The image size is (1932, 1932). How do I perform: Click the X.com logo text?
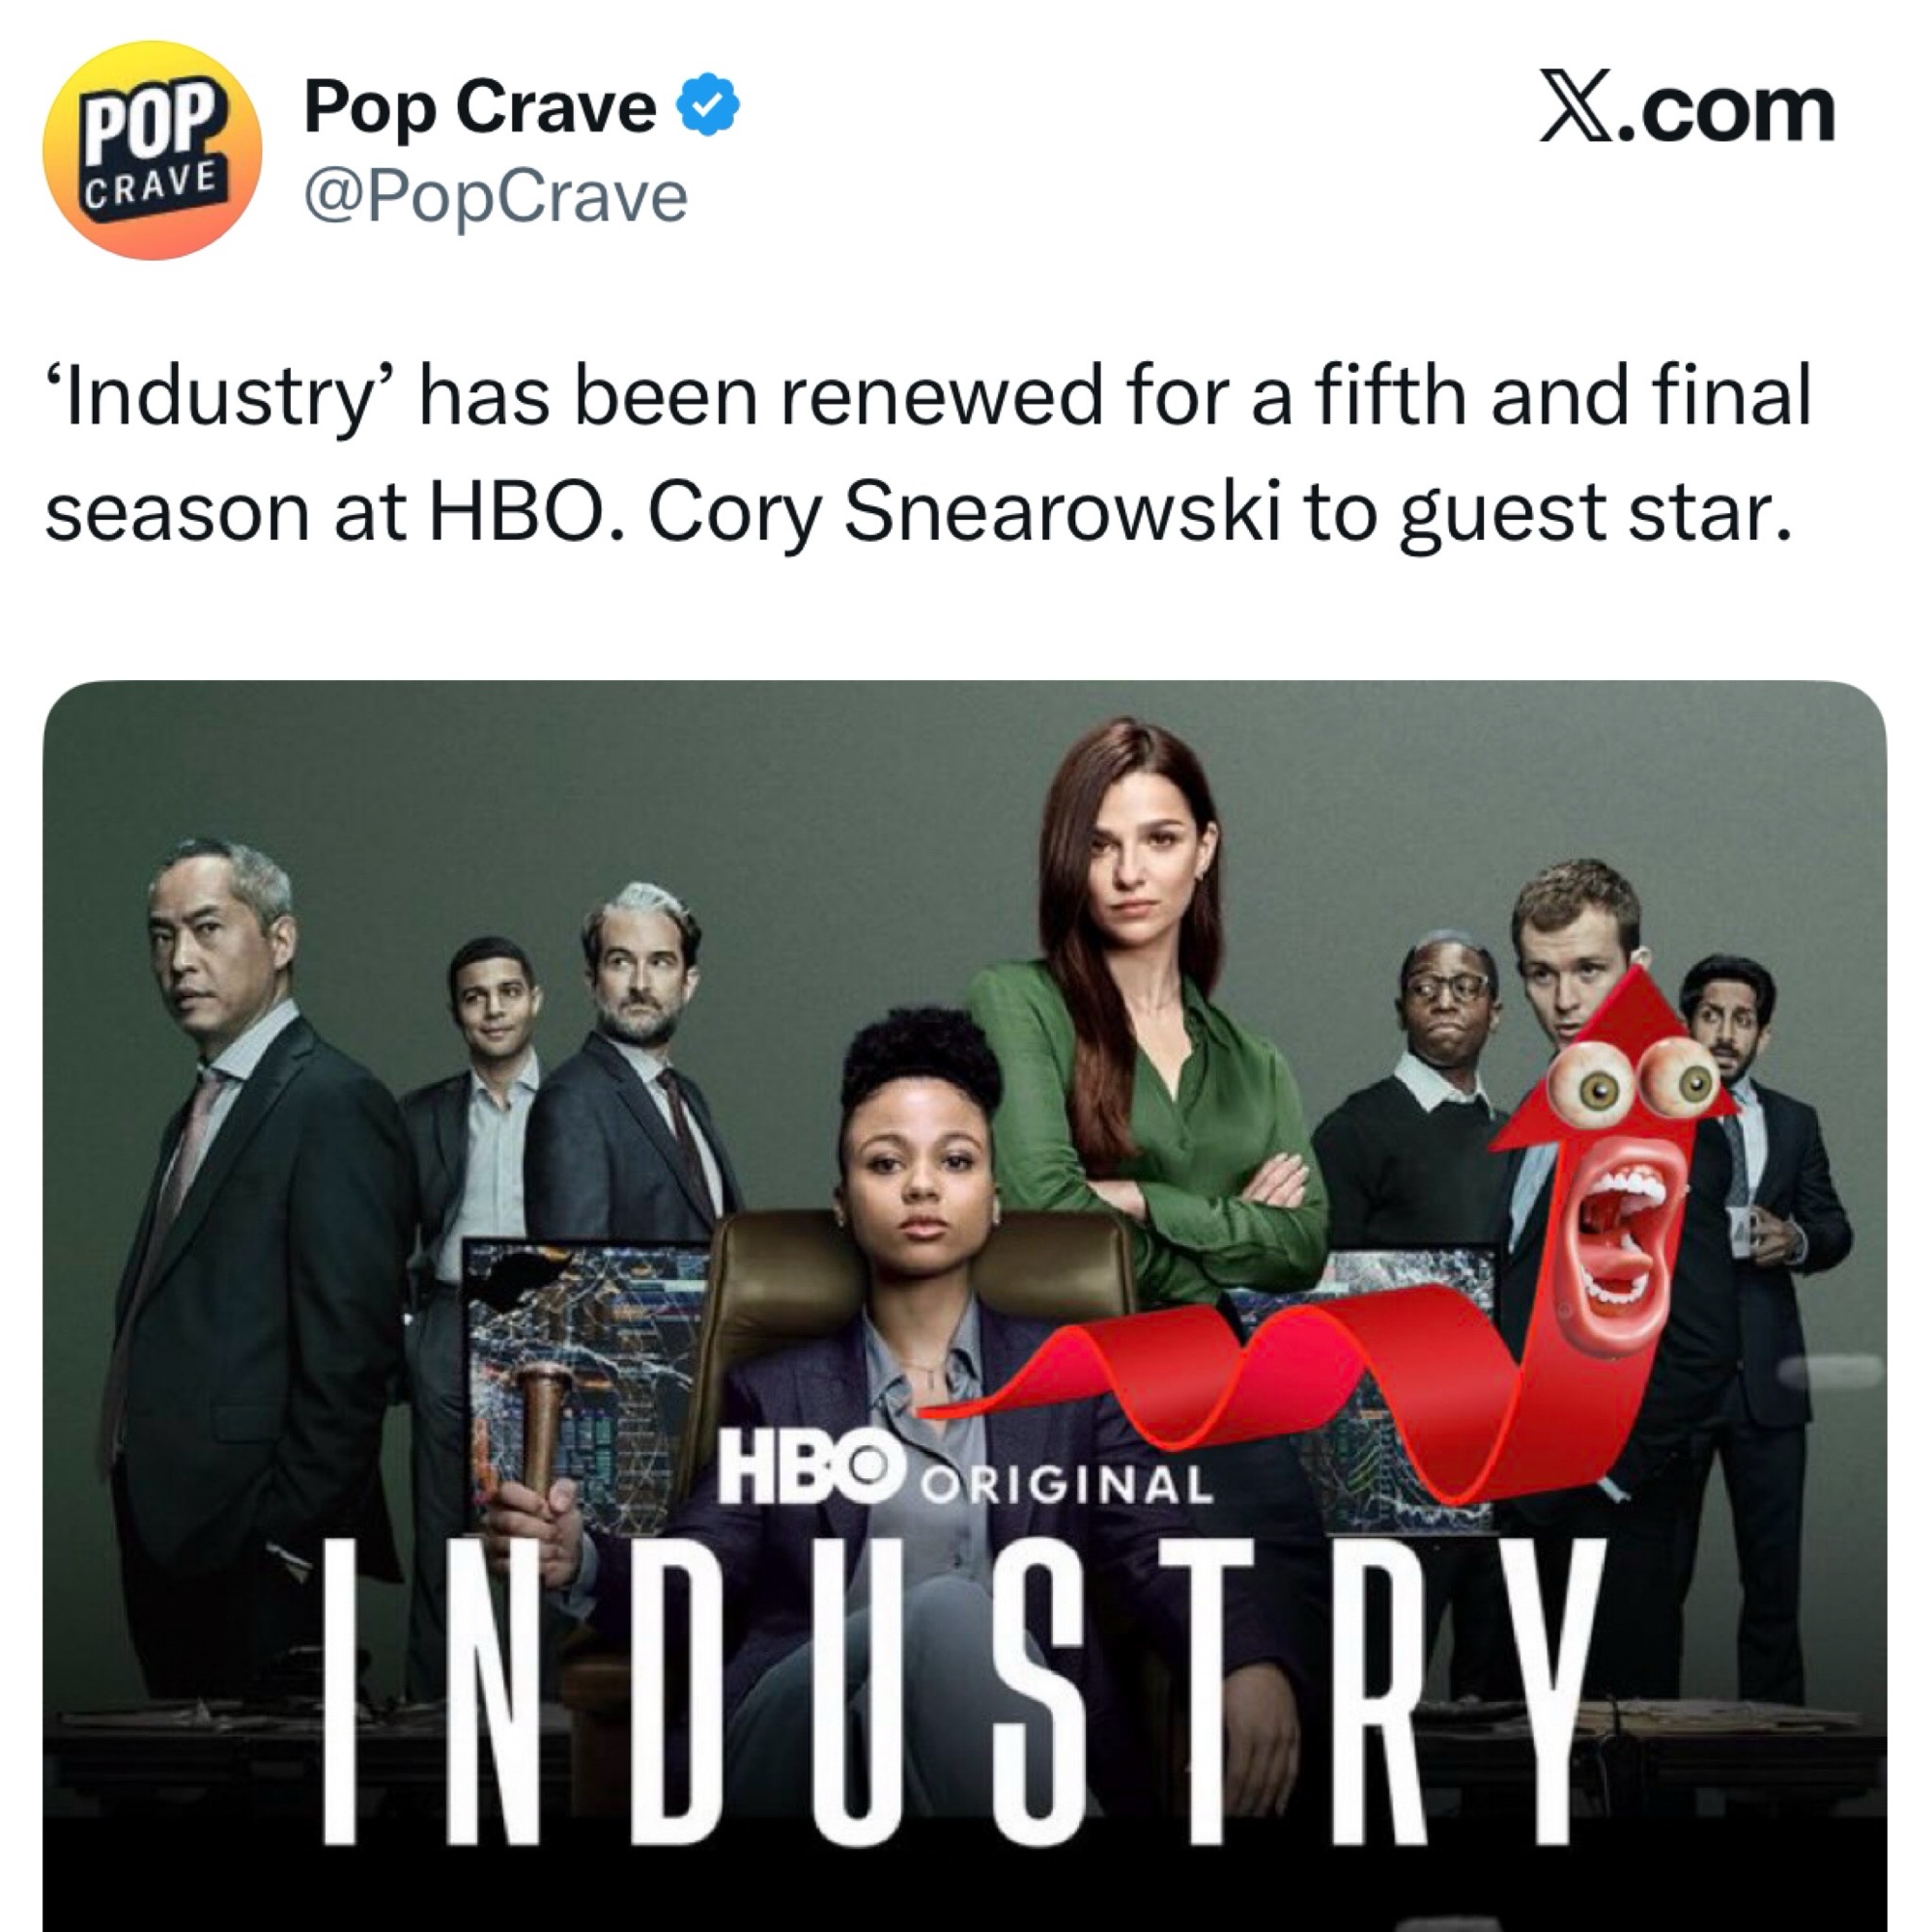1687,108
